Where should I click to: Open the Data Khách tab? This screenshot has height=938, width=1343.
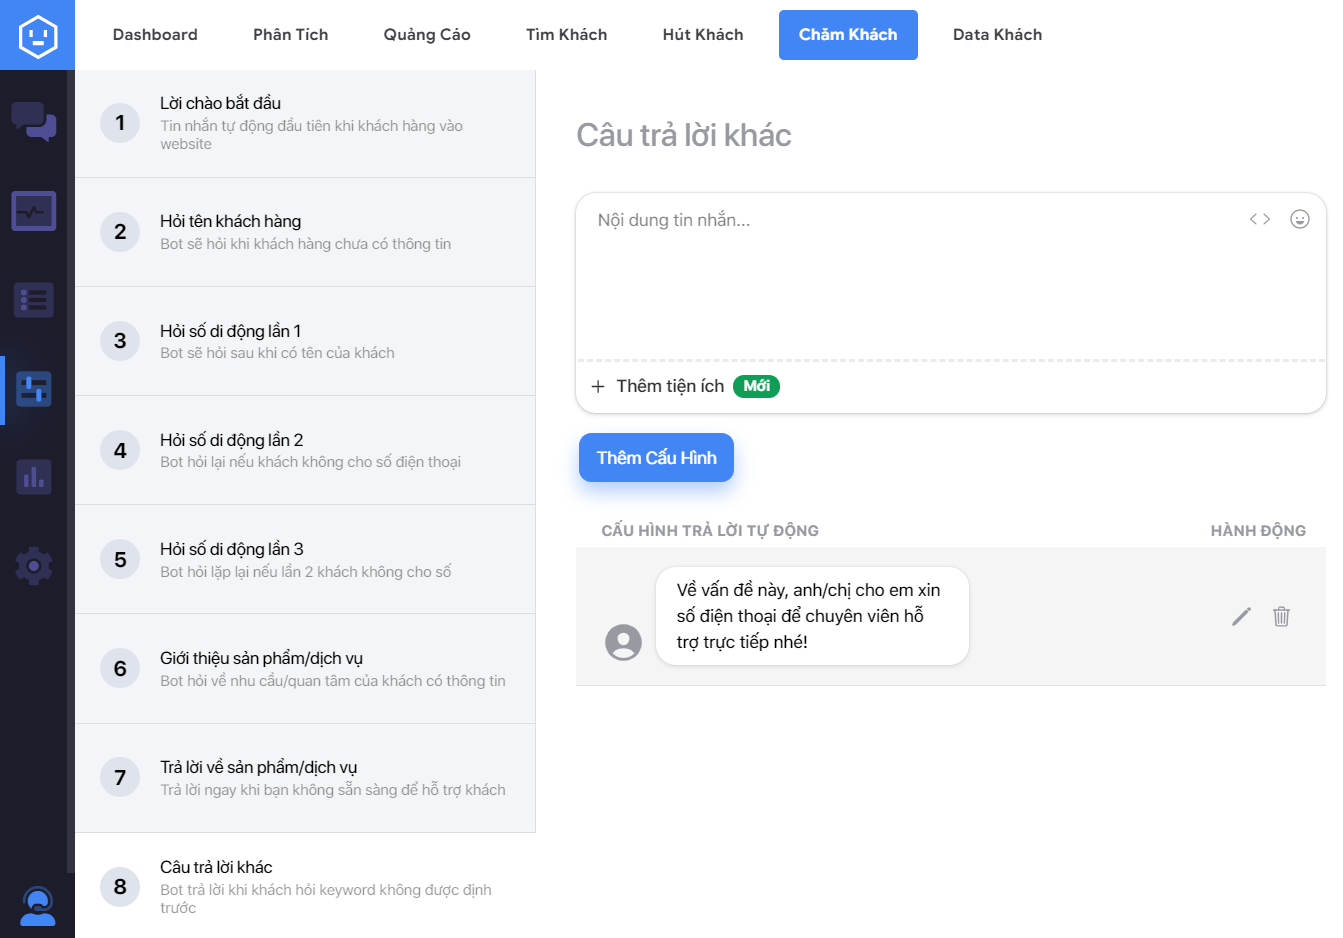997,35
